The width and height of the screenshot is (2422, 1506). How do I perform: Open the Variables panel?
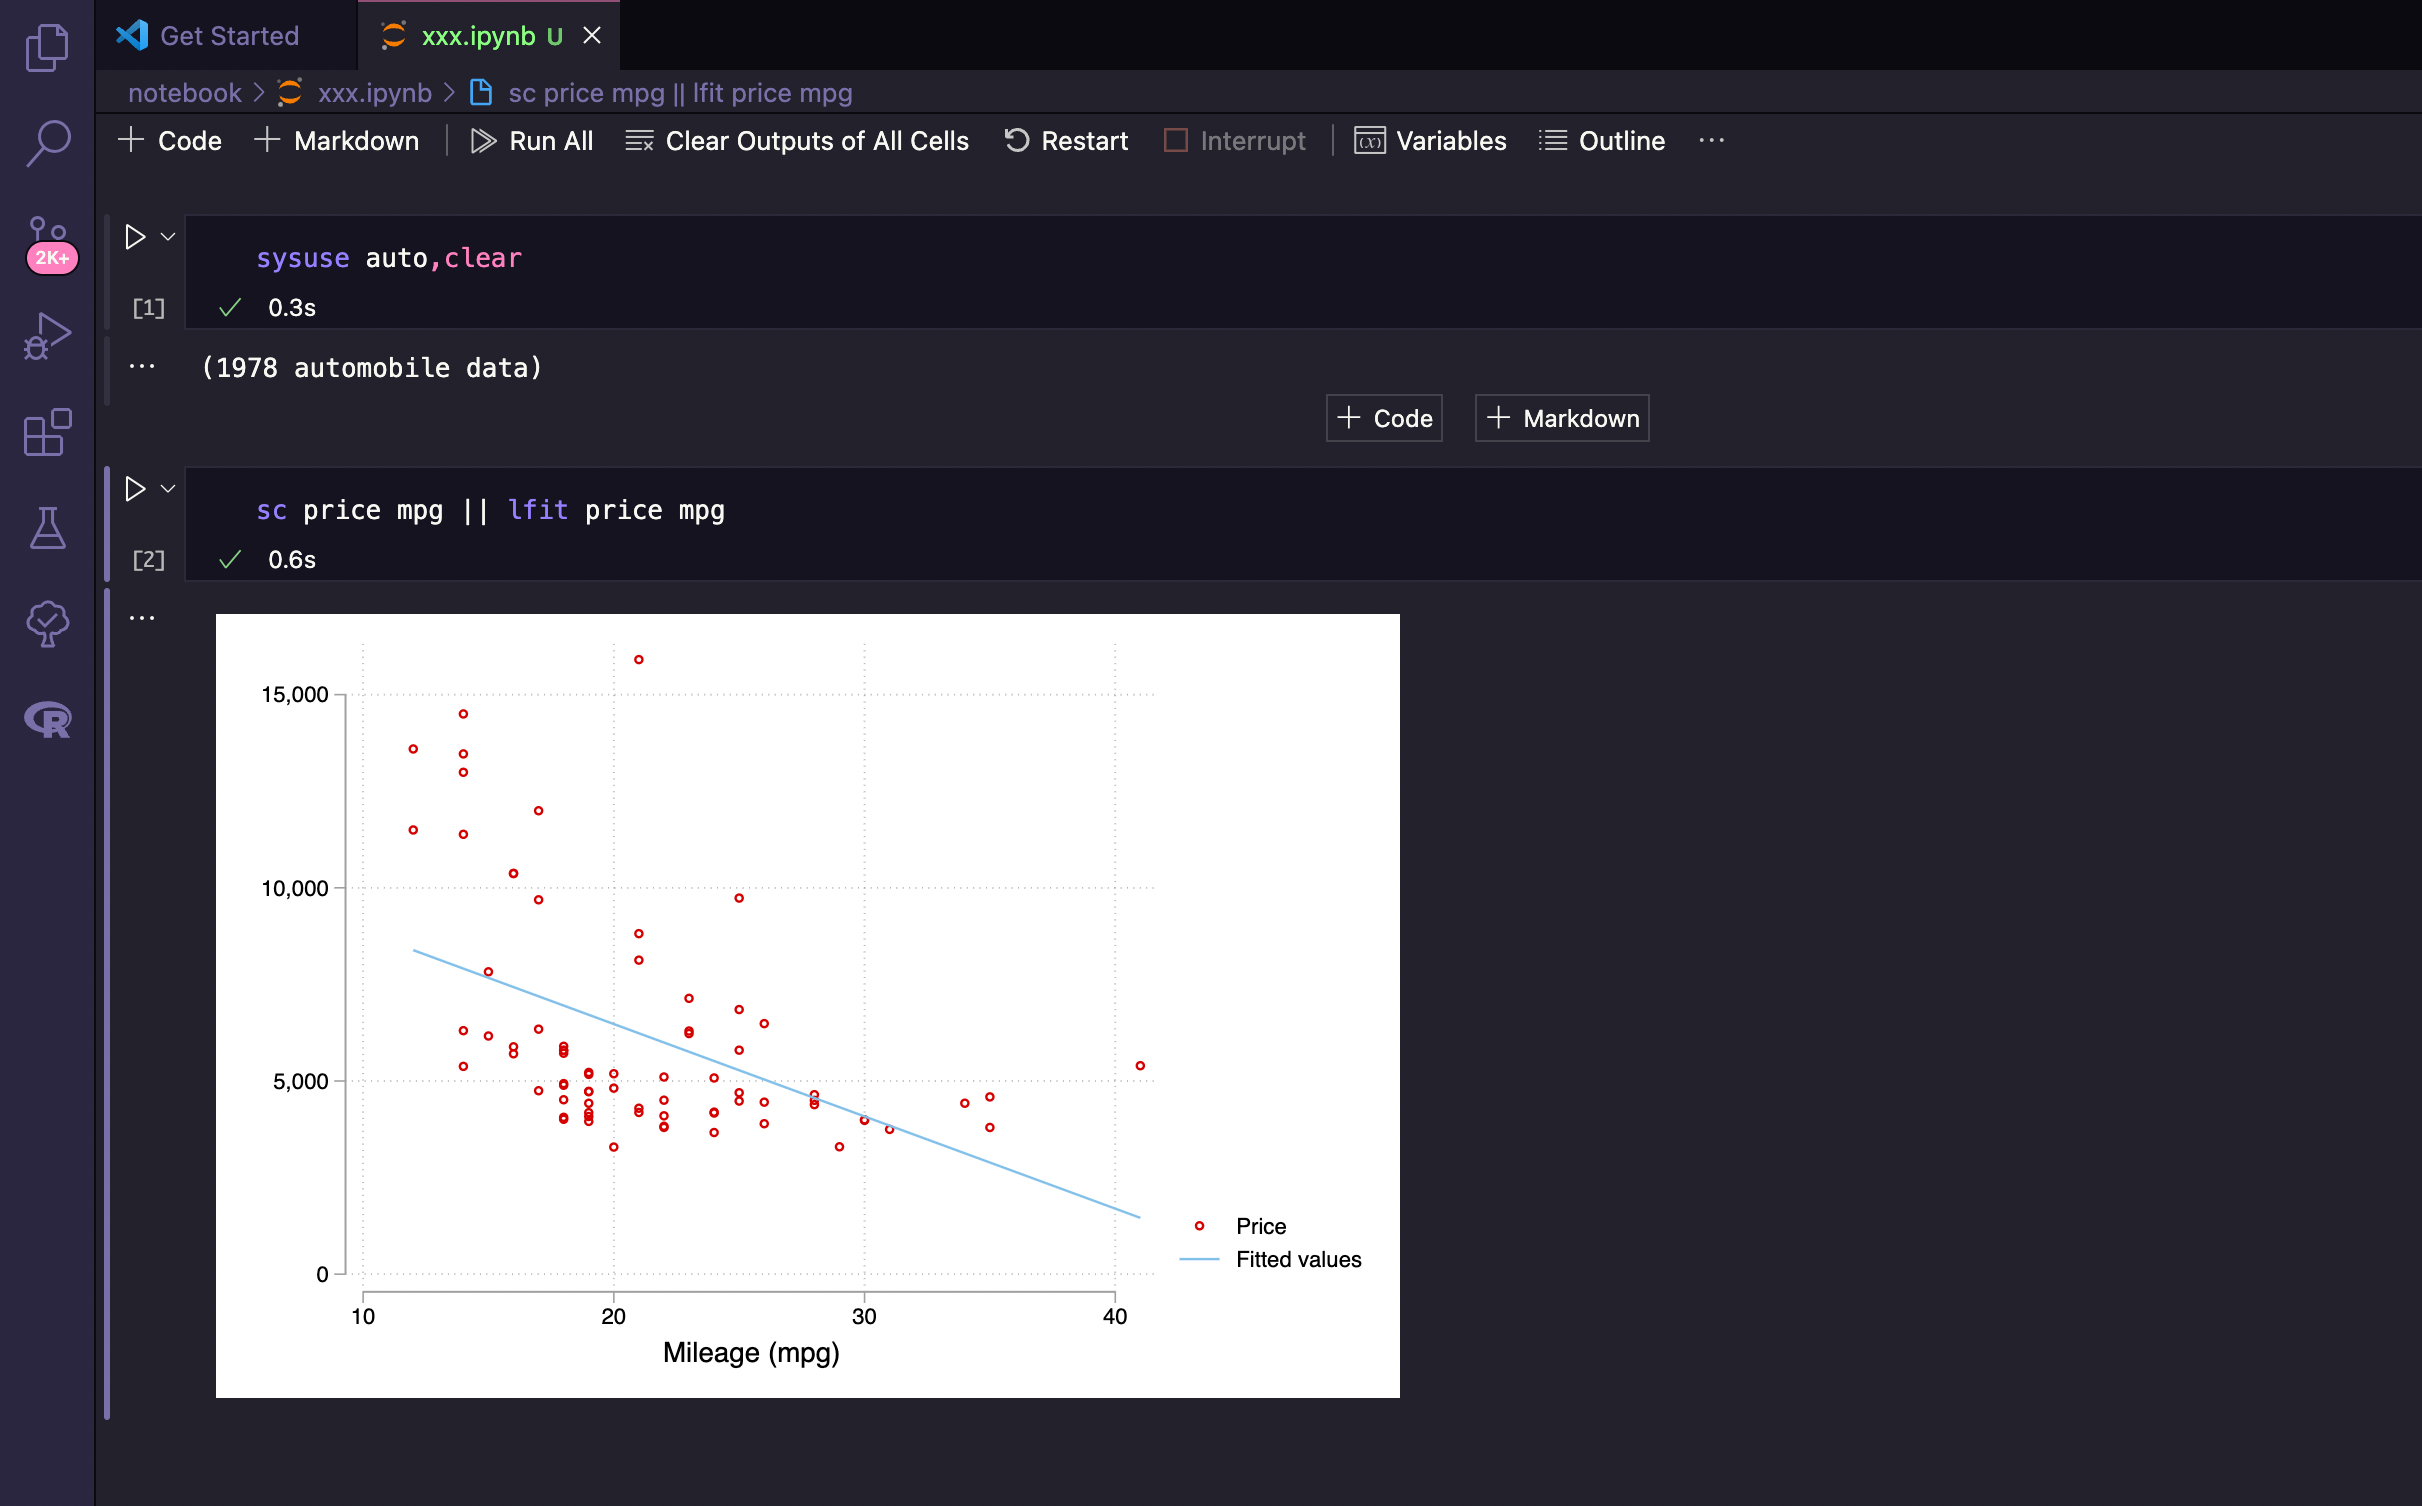click(1430, 141)
